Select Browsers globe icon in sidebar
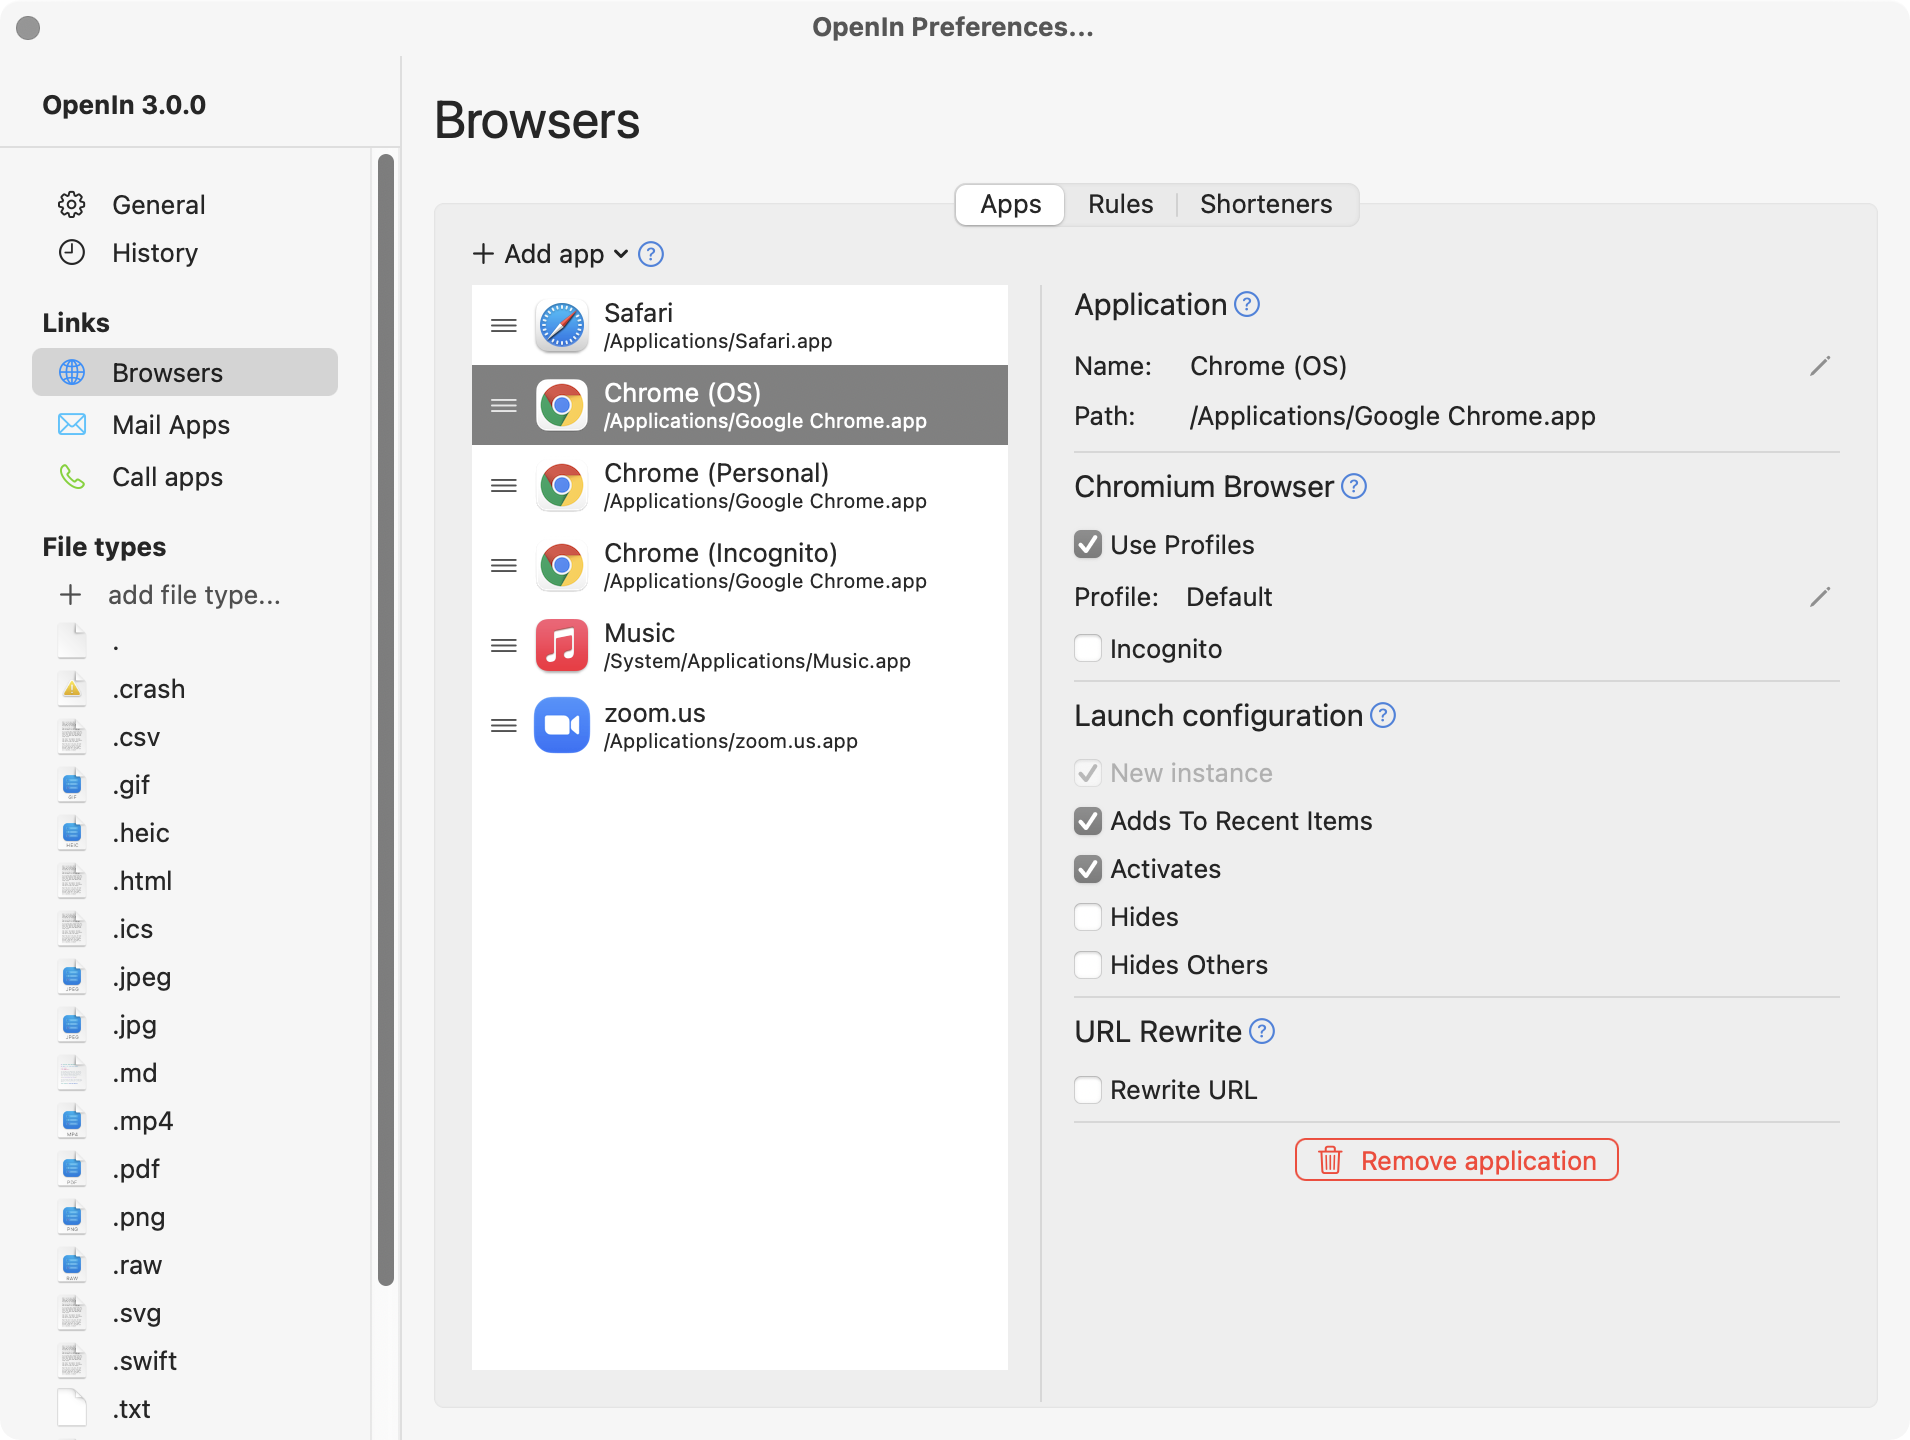1910x1440 pixels. pos(72,372)
